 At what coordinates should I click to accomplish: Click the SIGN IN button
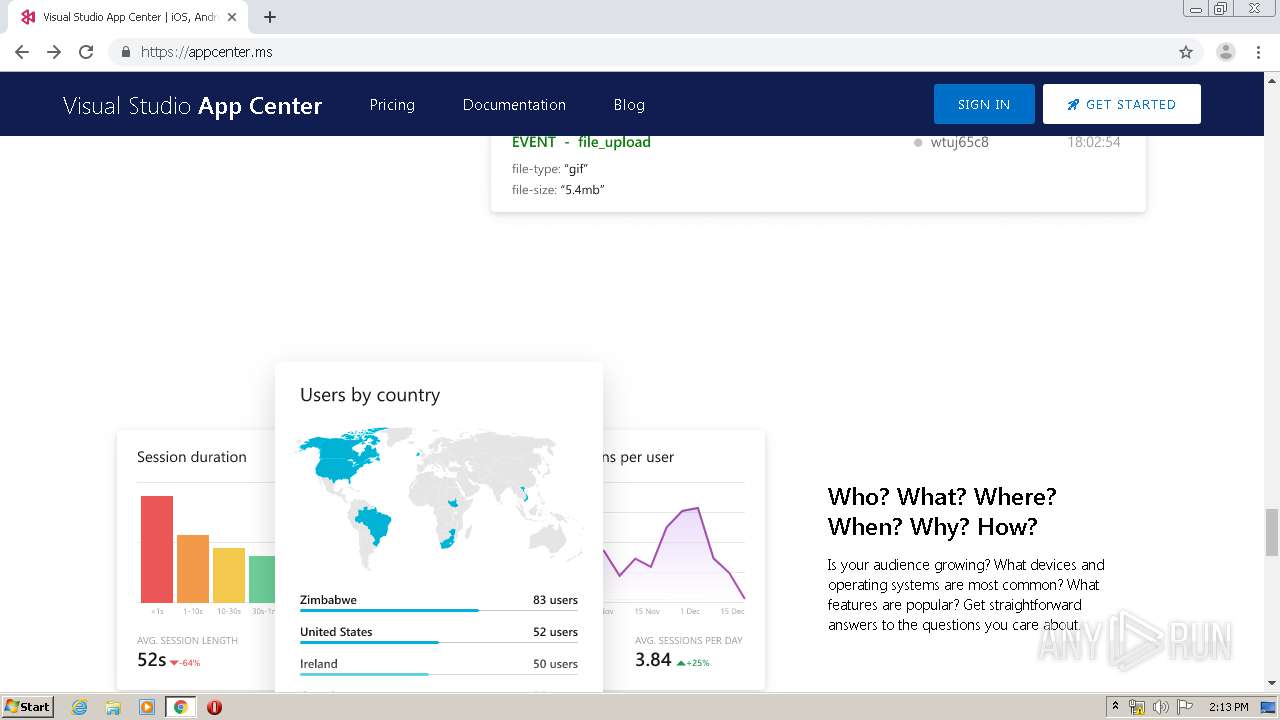[984, 104]
